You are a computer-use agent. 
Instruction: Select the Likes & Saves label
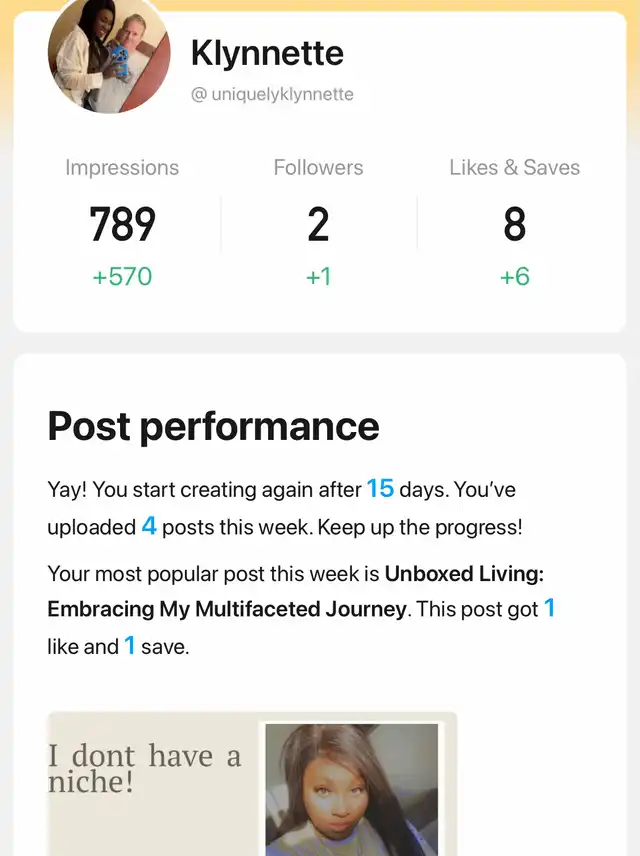click(514, 168)
